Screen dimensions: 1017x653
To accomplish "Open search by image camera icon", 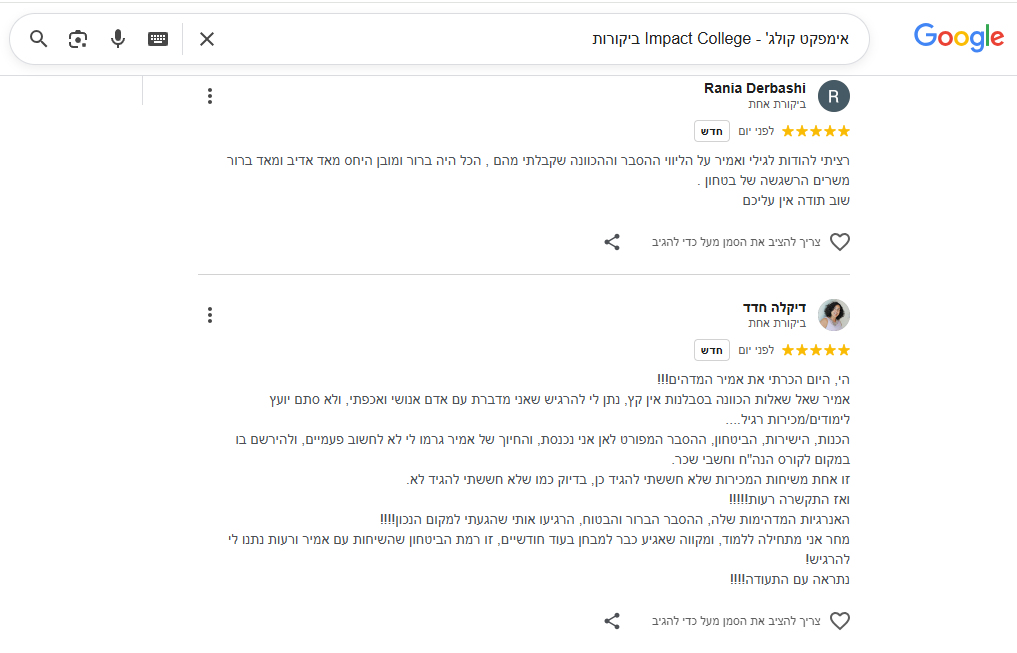I will [x=78, y=39].
